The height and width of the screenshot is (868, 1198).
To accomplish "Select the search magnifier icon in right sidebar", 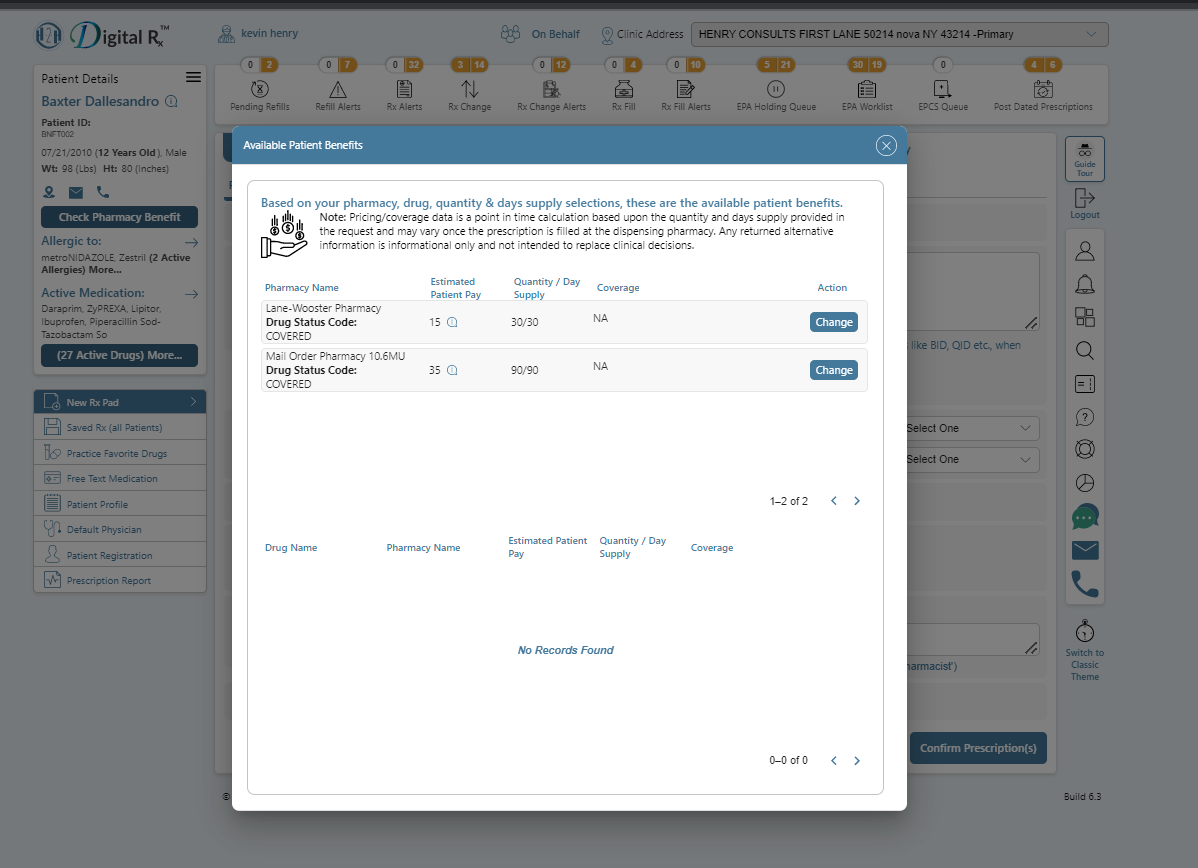I will click(x=1084, y=351).
